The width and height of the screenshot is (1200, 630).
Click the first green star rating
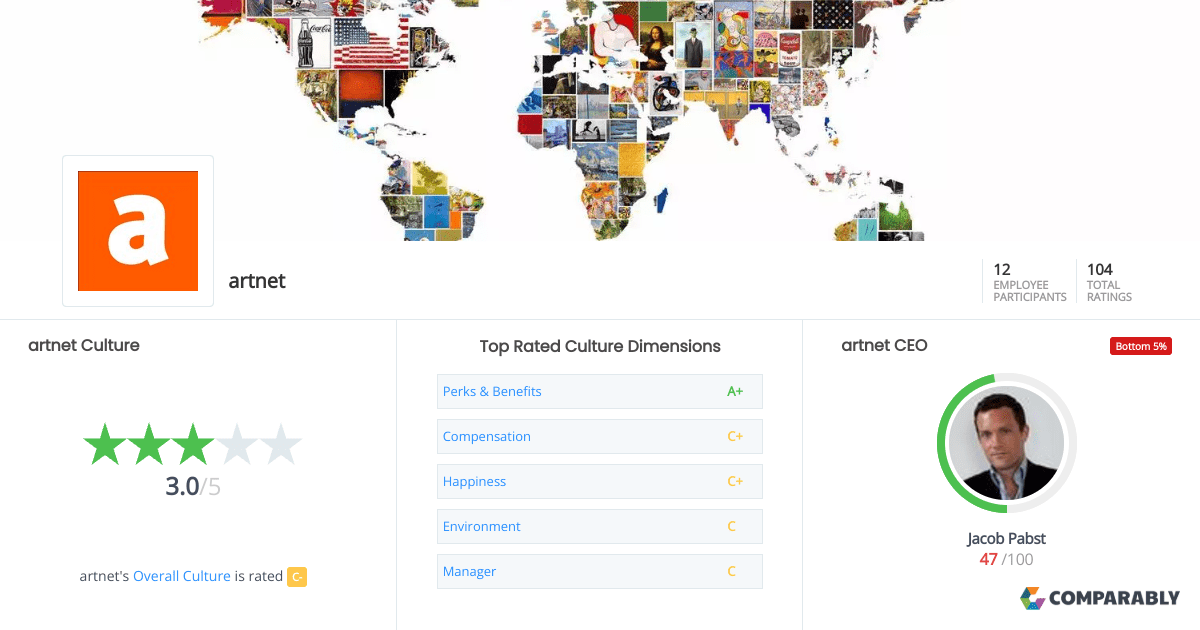click(x=106, y=443)
